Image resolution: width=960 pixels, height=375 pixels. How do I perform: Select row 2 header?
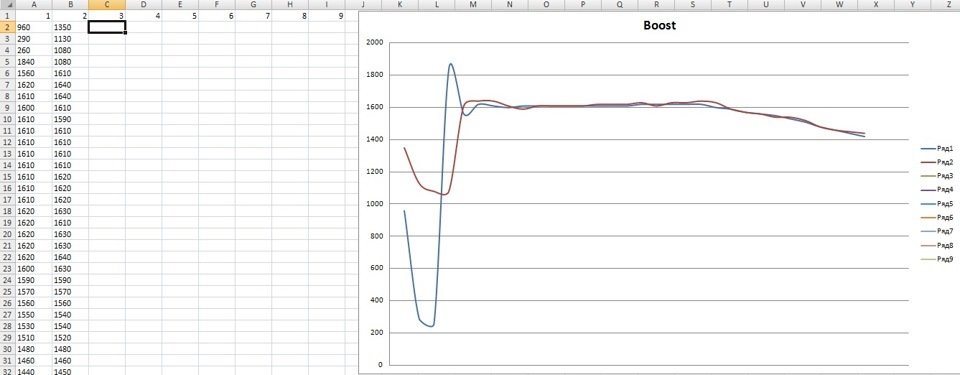[x=7, y=27]
